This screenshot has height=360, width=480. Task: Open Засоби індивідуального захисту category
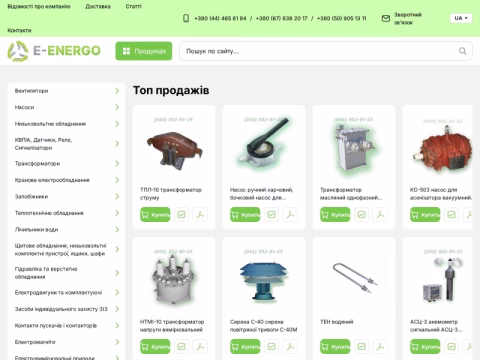61,309
